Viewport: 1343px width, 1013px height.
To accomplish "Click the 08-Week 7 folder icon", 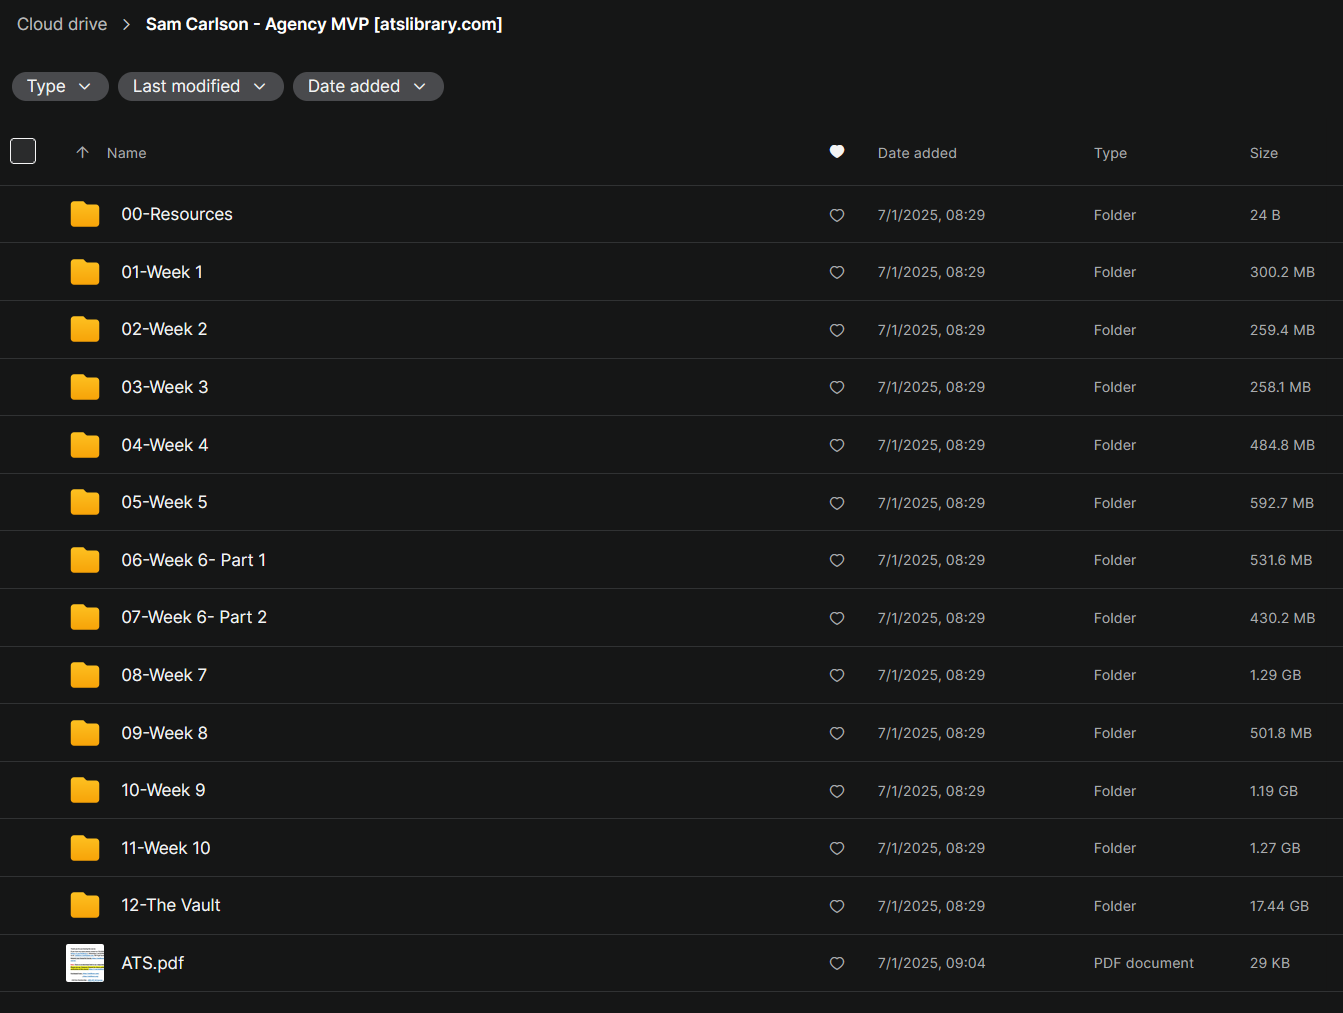I will tap(85, 675).
